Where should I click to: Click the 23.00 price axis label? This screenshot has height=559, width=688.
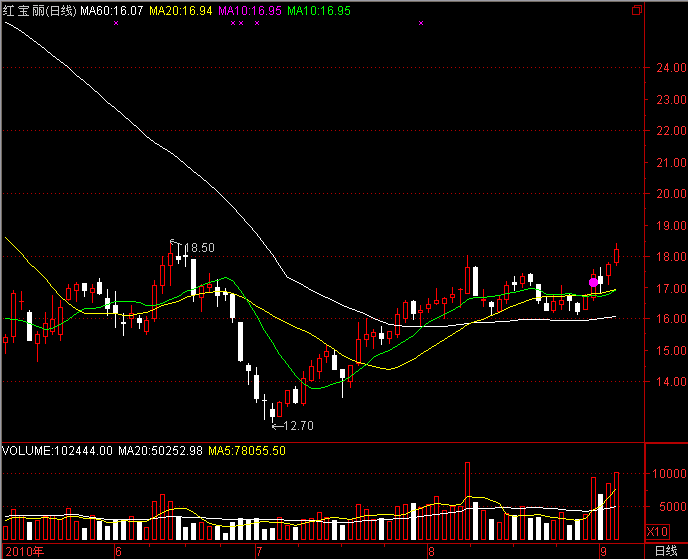[671, 100]
